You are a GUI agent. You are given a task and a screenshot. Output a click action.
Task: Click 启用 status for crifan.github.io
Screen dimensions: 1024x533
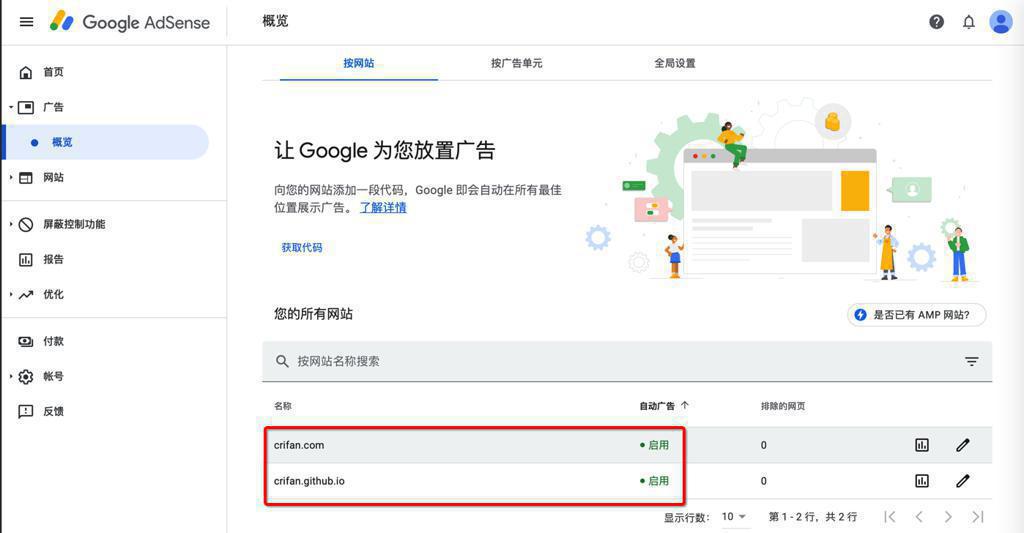pos(654,481)
